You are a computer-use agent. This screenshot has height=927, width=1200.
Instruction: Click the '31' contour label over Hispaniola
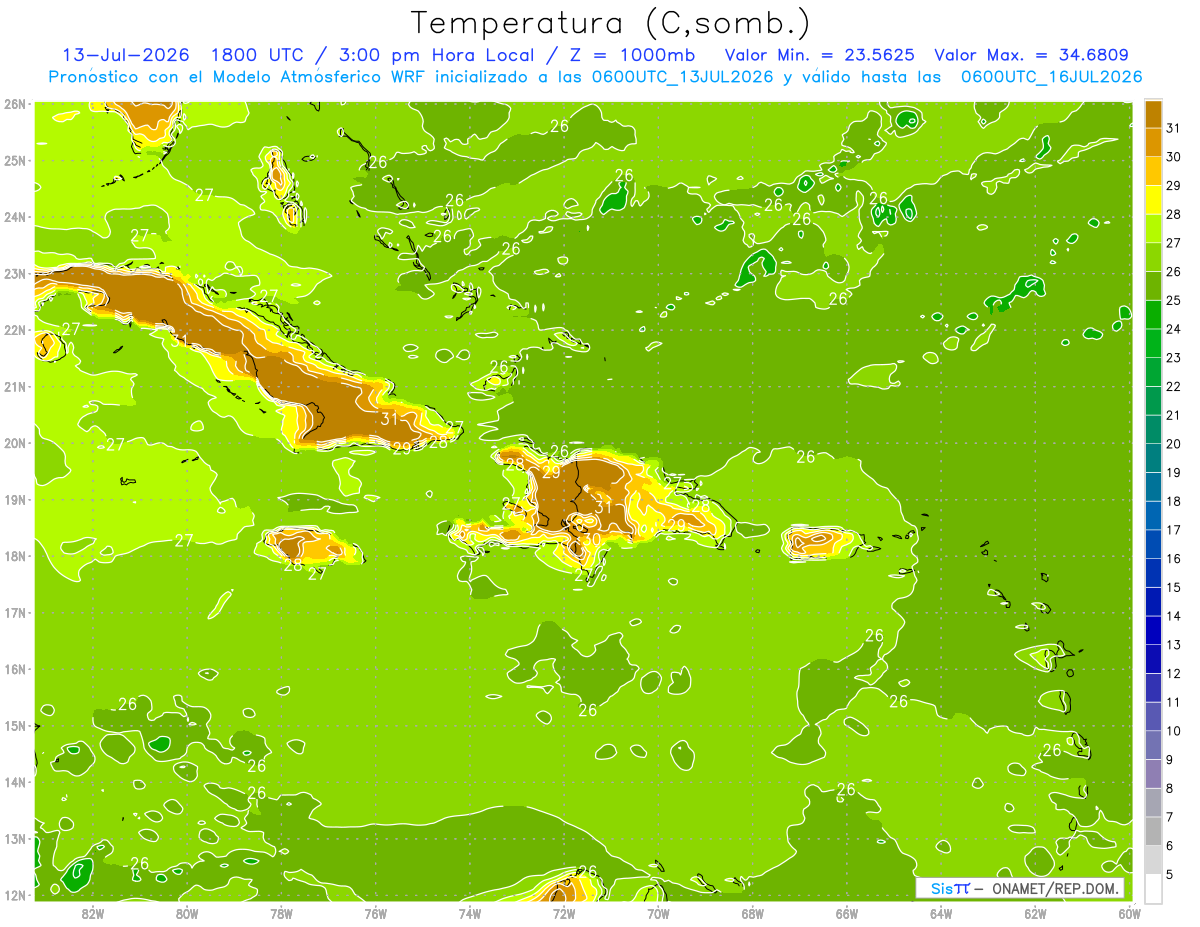(603, 507)
